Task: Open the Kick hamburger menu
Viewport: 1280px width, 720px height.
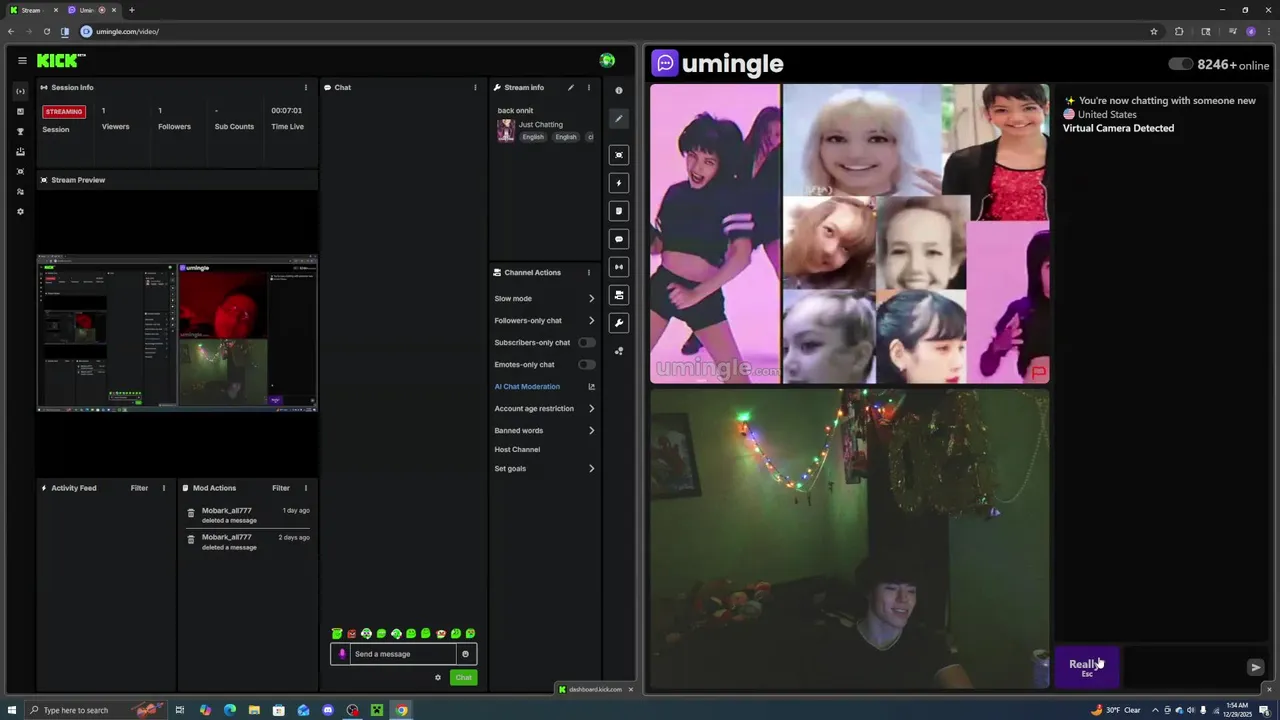Action: (x=22, y=61)
